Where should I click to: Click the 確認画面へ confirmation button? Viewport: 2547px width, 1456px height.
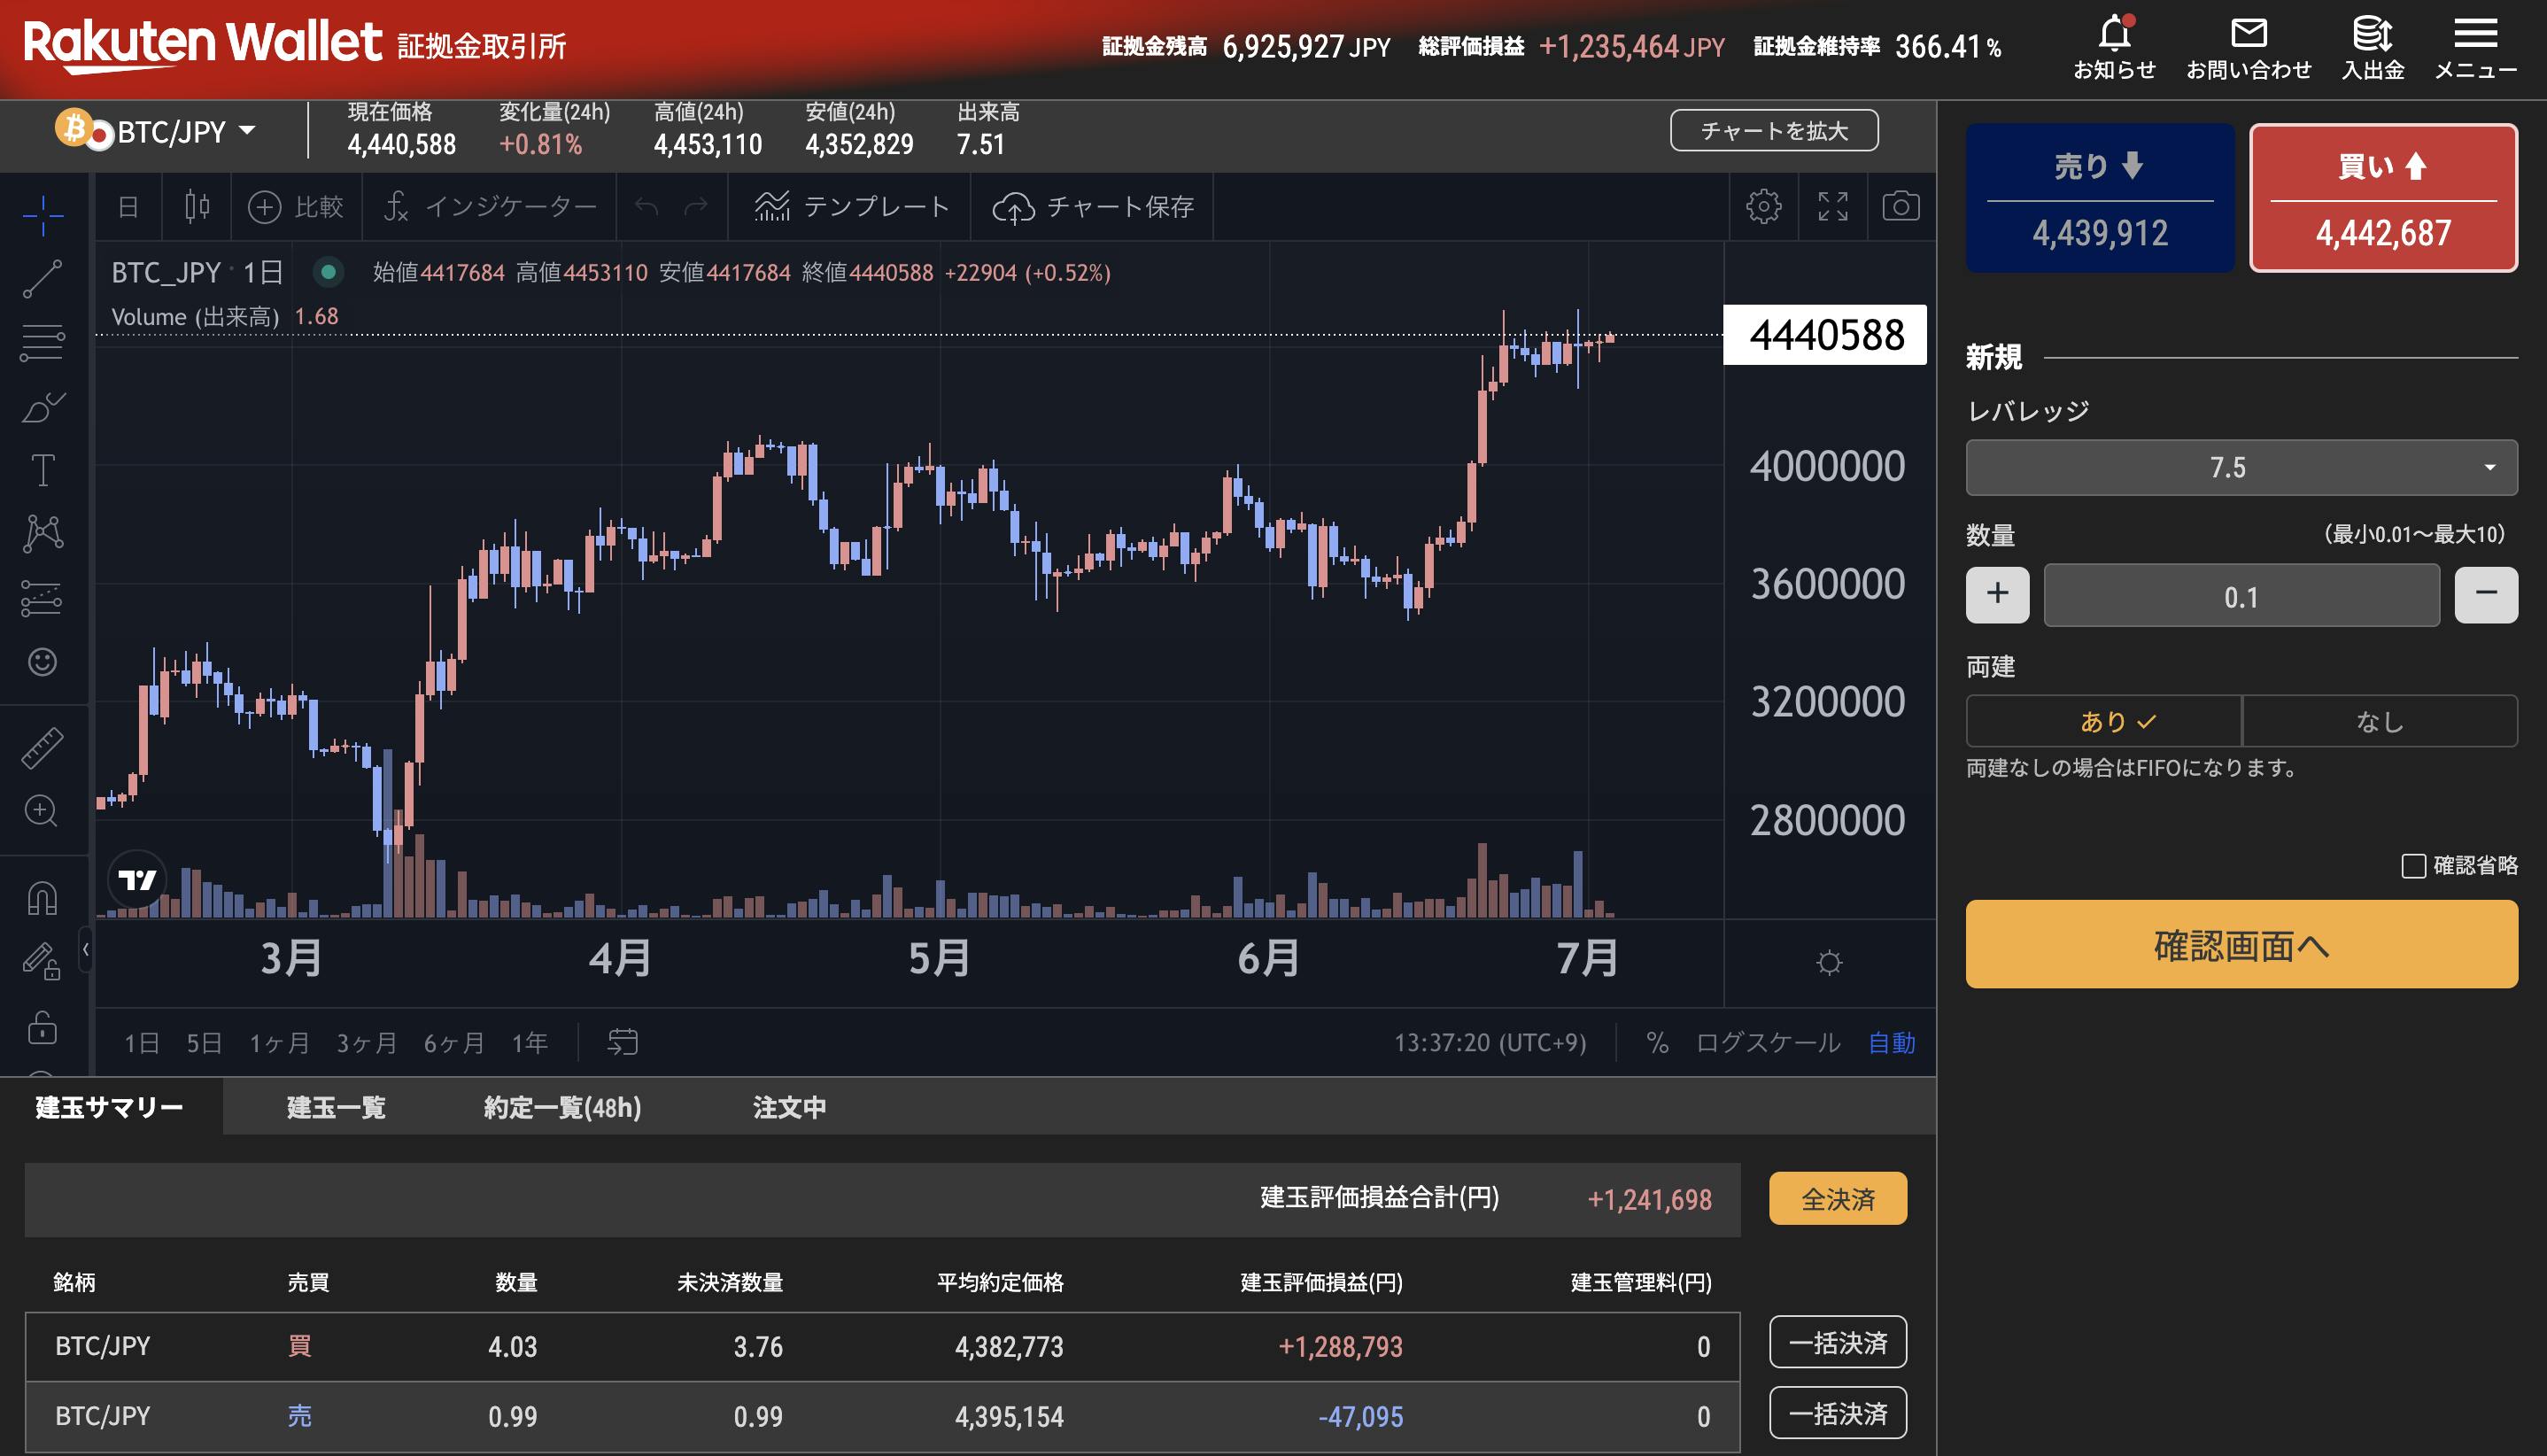(2241, 944)
